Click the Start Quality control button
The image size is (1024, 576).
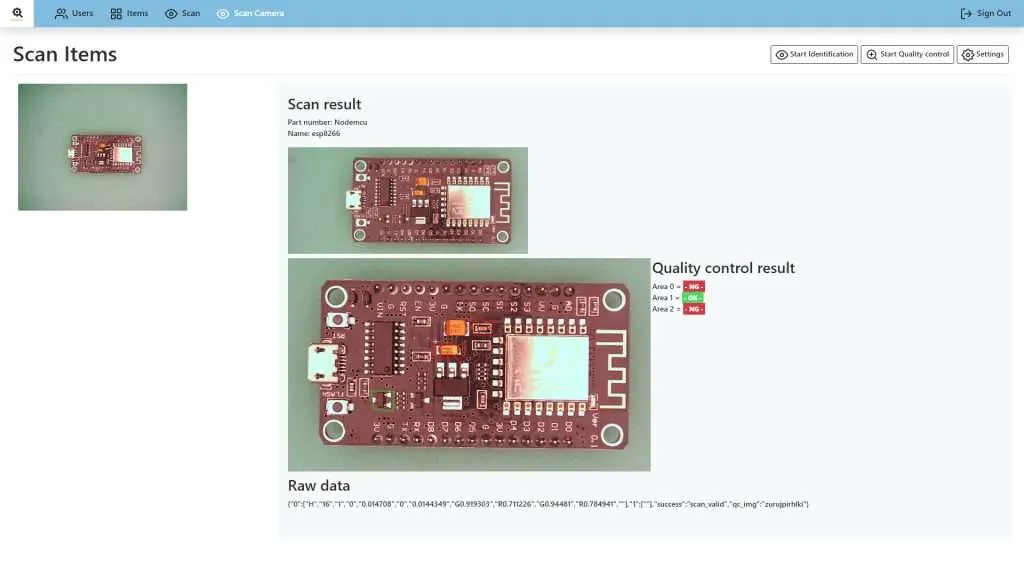pos(907,54)
